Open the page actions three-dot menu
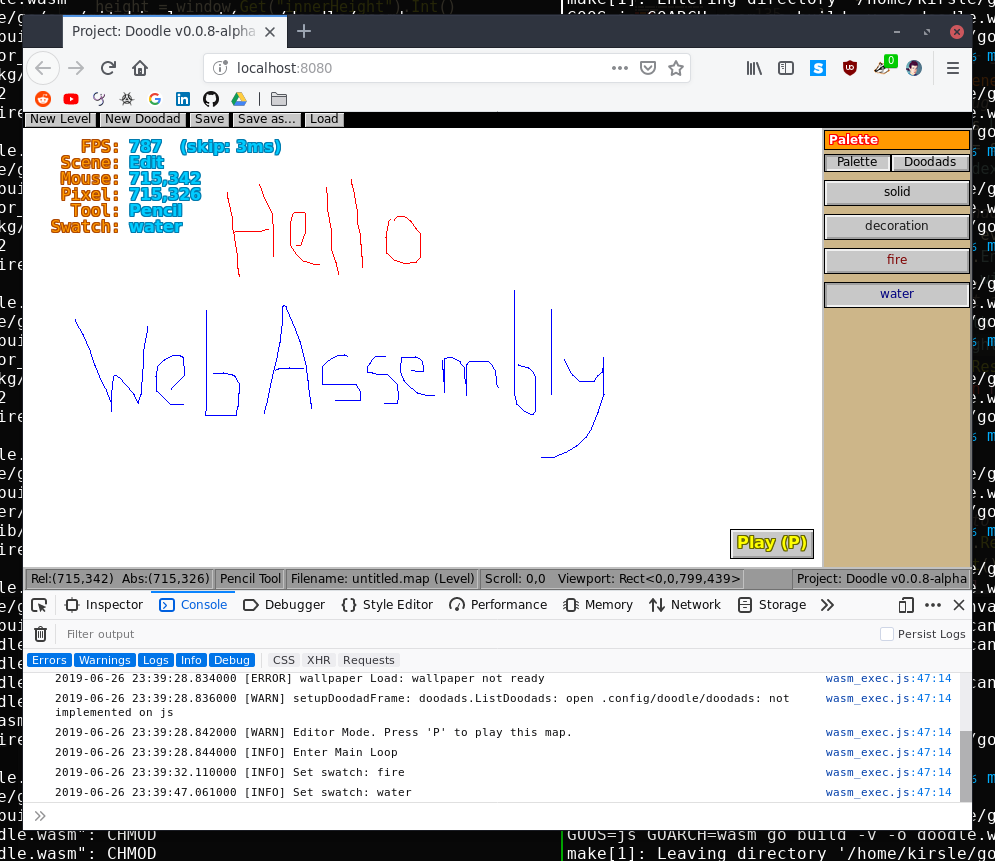The width and height of the screenshot is (995, 861). (x=619, y=68)
